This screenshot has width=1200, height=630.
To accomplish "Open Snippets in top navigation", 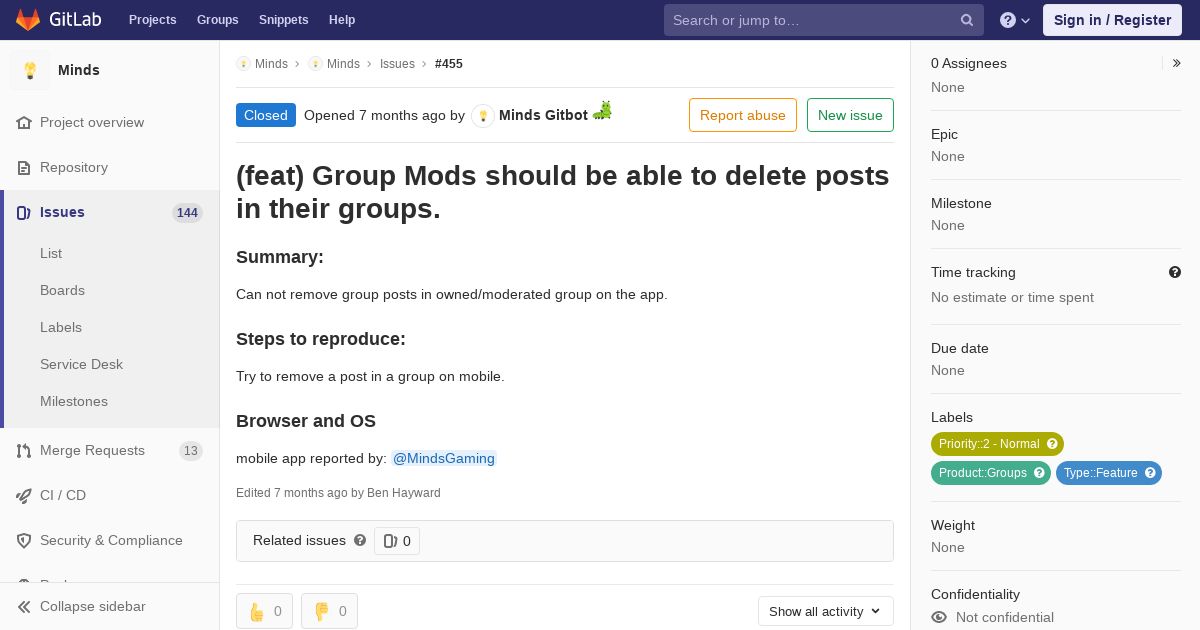I will tap(284, 20).
